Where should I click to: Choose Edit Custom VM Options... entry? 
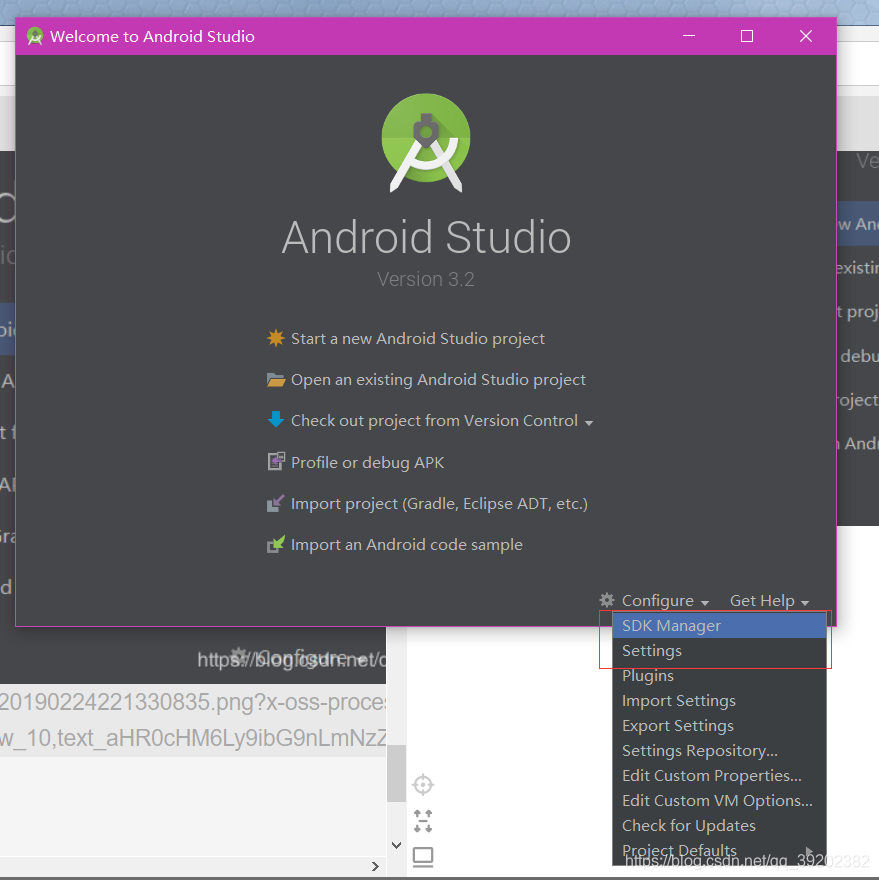719,800
